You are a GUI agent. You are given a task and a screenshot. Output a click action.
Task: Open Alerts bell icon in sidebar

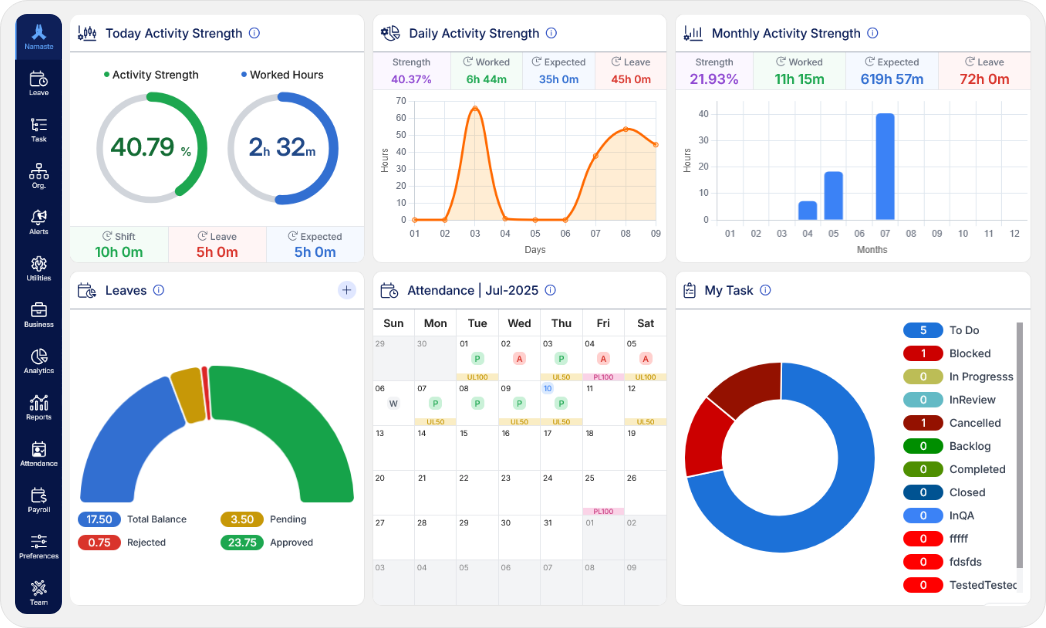coord(38,221)
